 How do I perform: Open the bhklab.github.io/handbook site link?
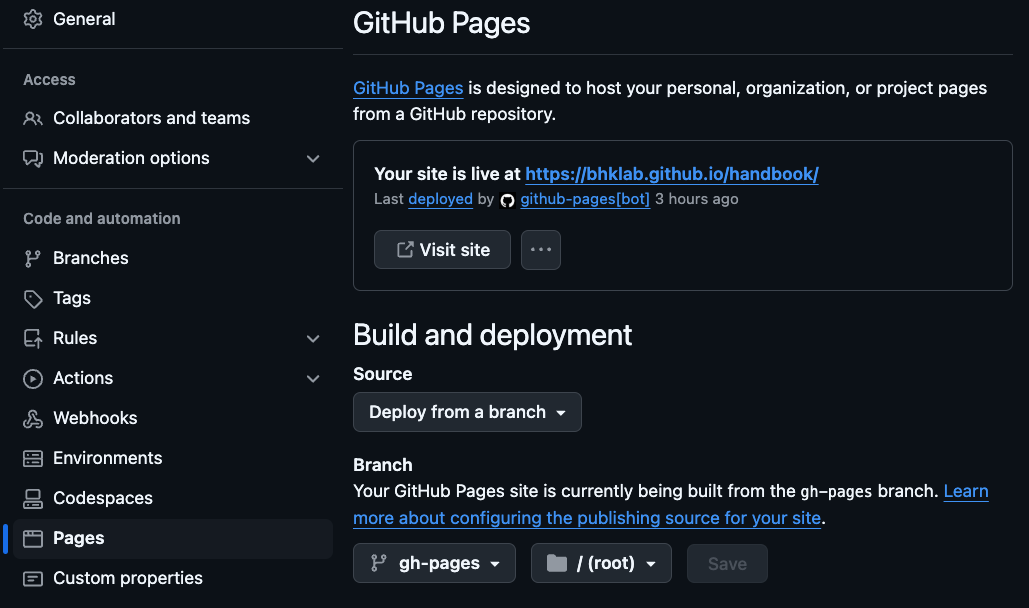tap(672, 174)
